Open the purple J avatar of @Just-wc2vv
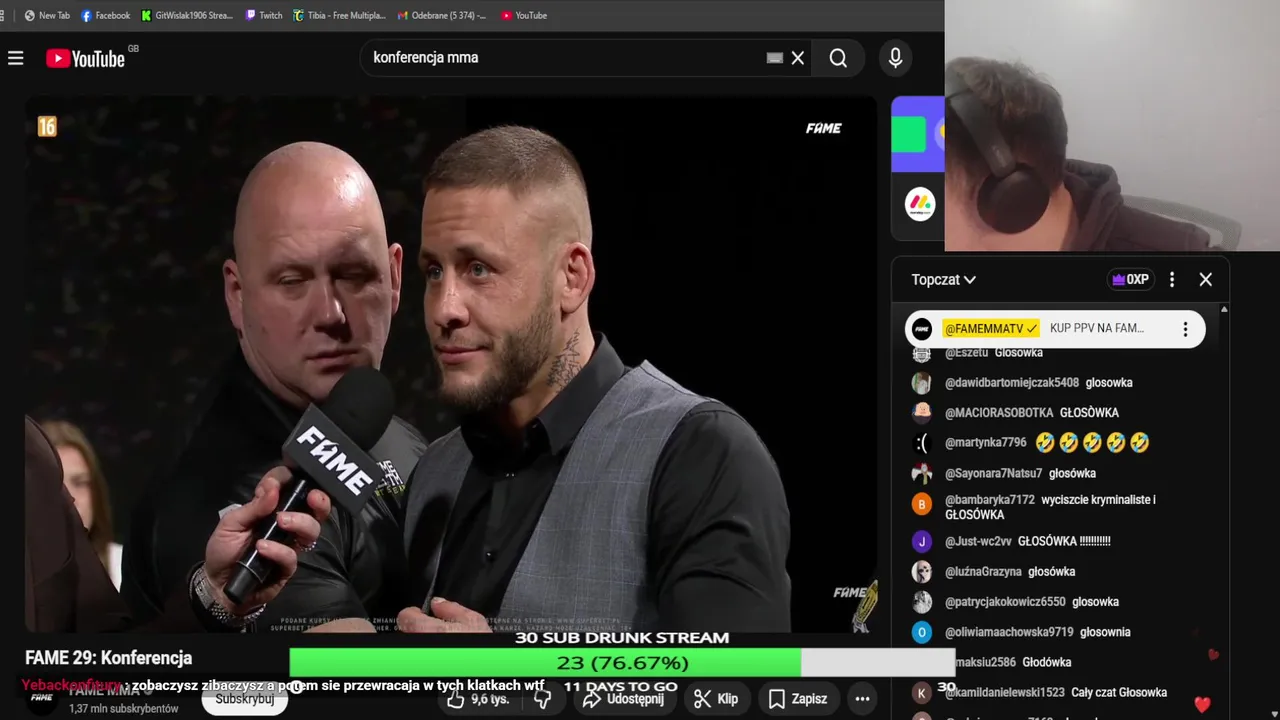 coord(922,541)
